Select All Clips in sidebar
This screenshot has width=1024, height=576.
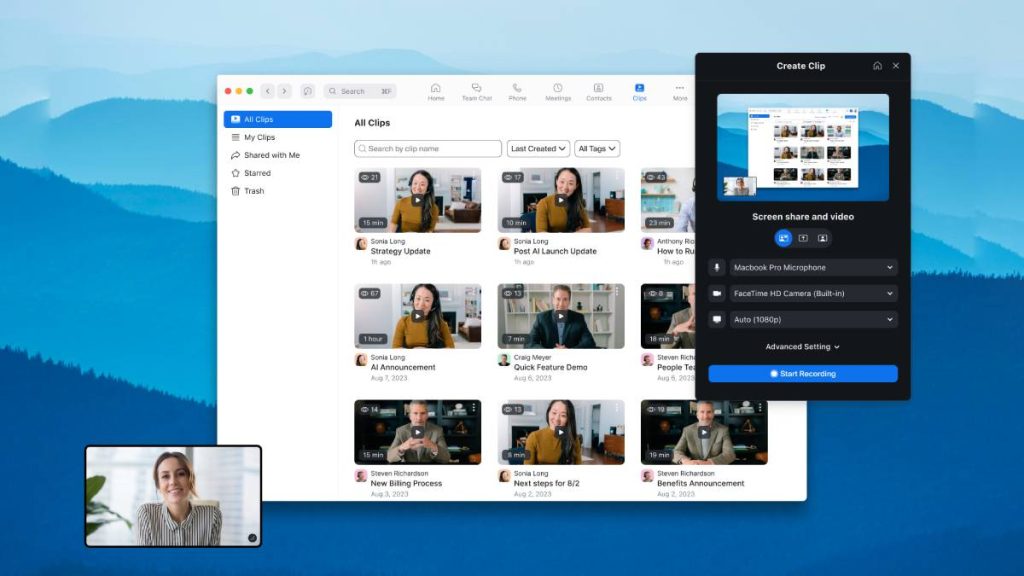point(278,120)
